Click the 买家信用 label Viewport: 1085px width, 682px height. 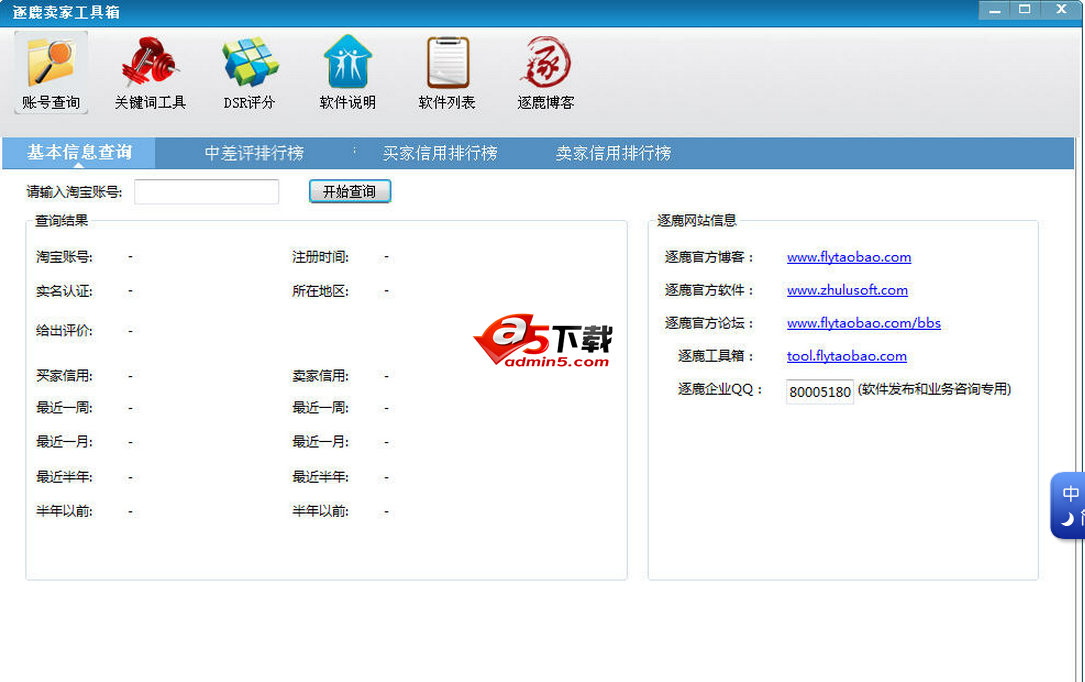click(64, 376)
